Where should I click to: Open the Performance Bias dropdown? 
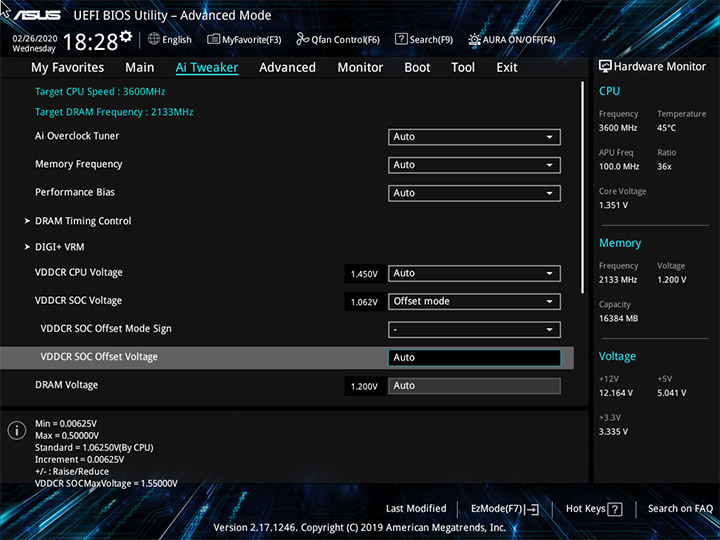click(474, 193)
